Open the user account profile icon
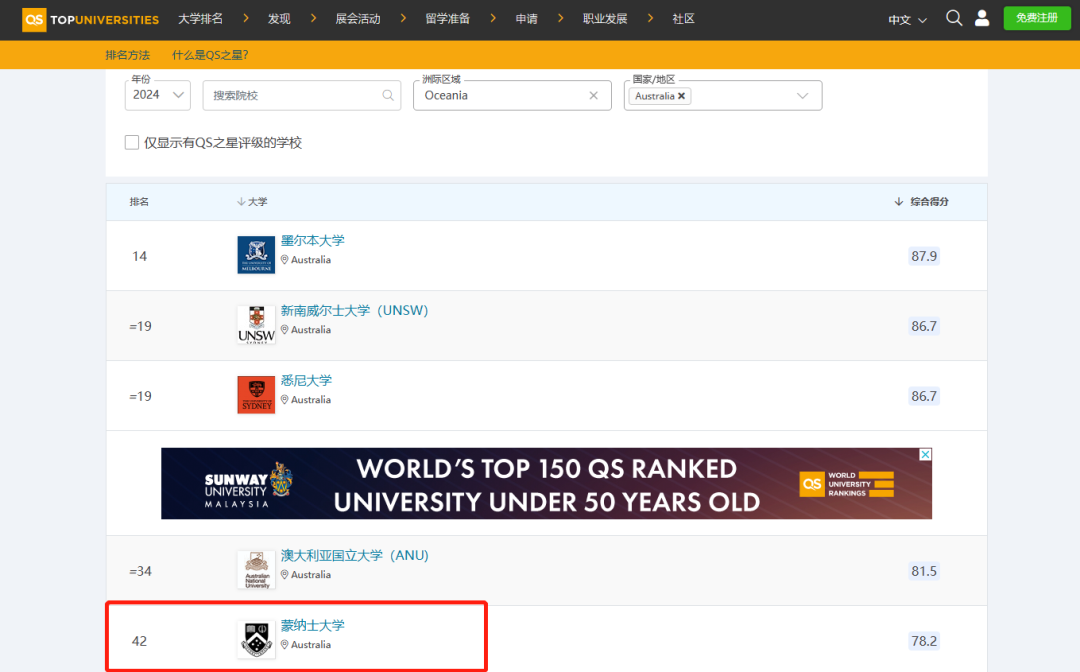The image size is (1080, 672). [982, 19]
